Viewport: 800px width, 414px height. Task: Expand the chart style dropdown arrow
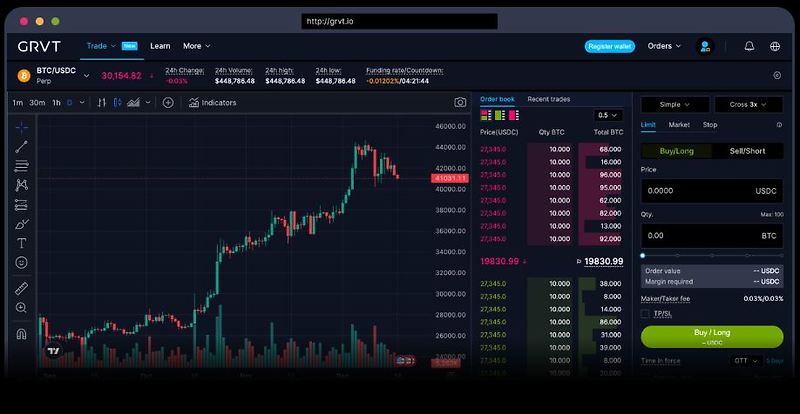[148, 103]
